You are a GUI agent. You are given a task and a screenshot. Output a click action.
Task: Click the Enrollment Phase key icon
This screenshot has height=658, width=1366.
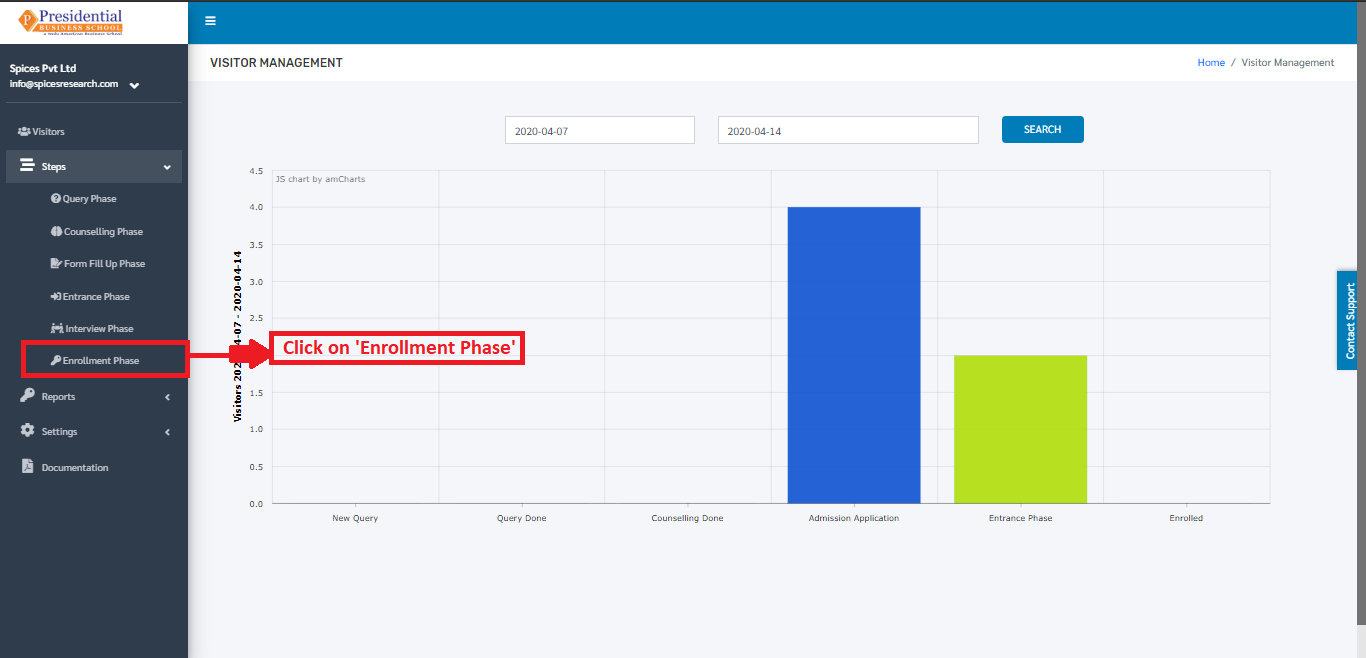tap(56, 360)
